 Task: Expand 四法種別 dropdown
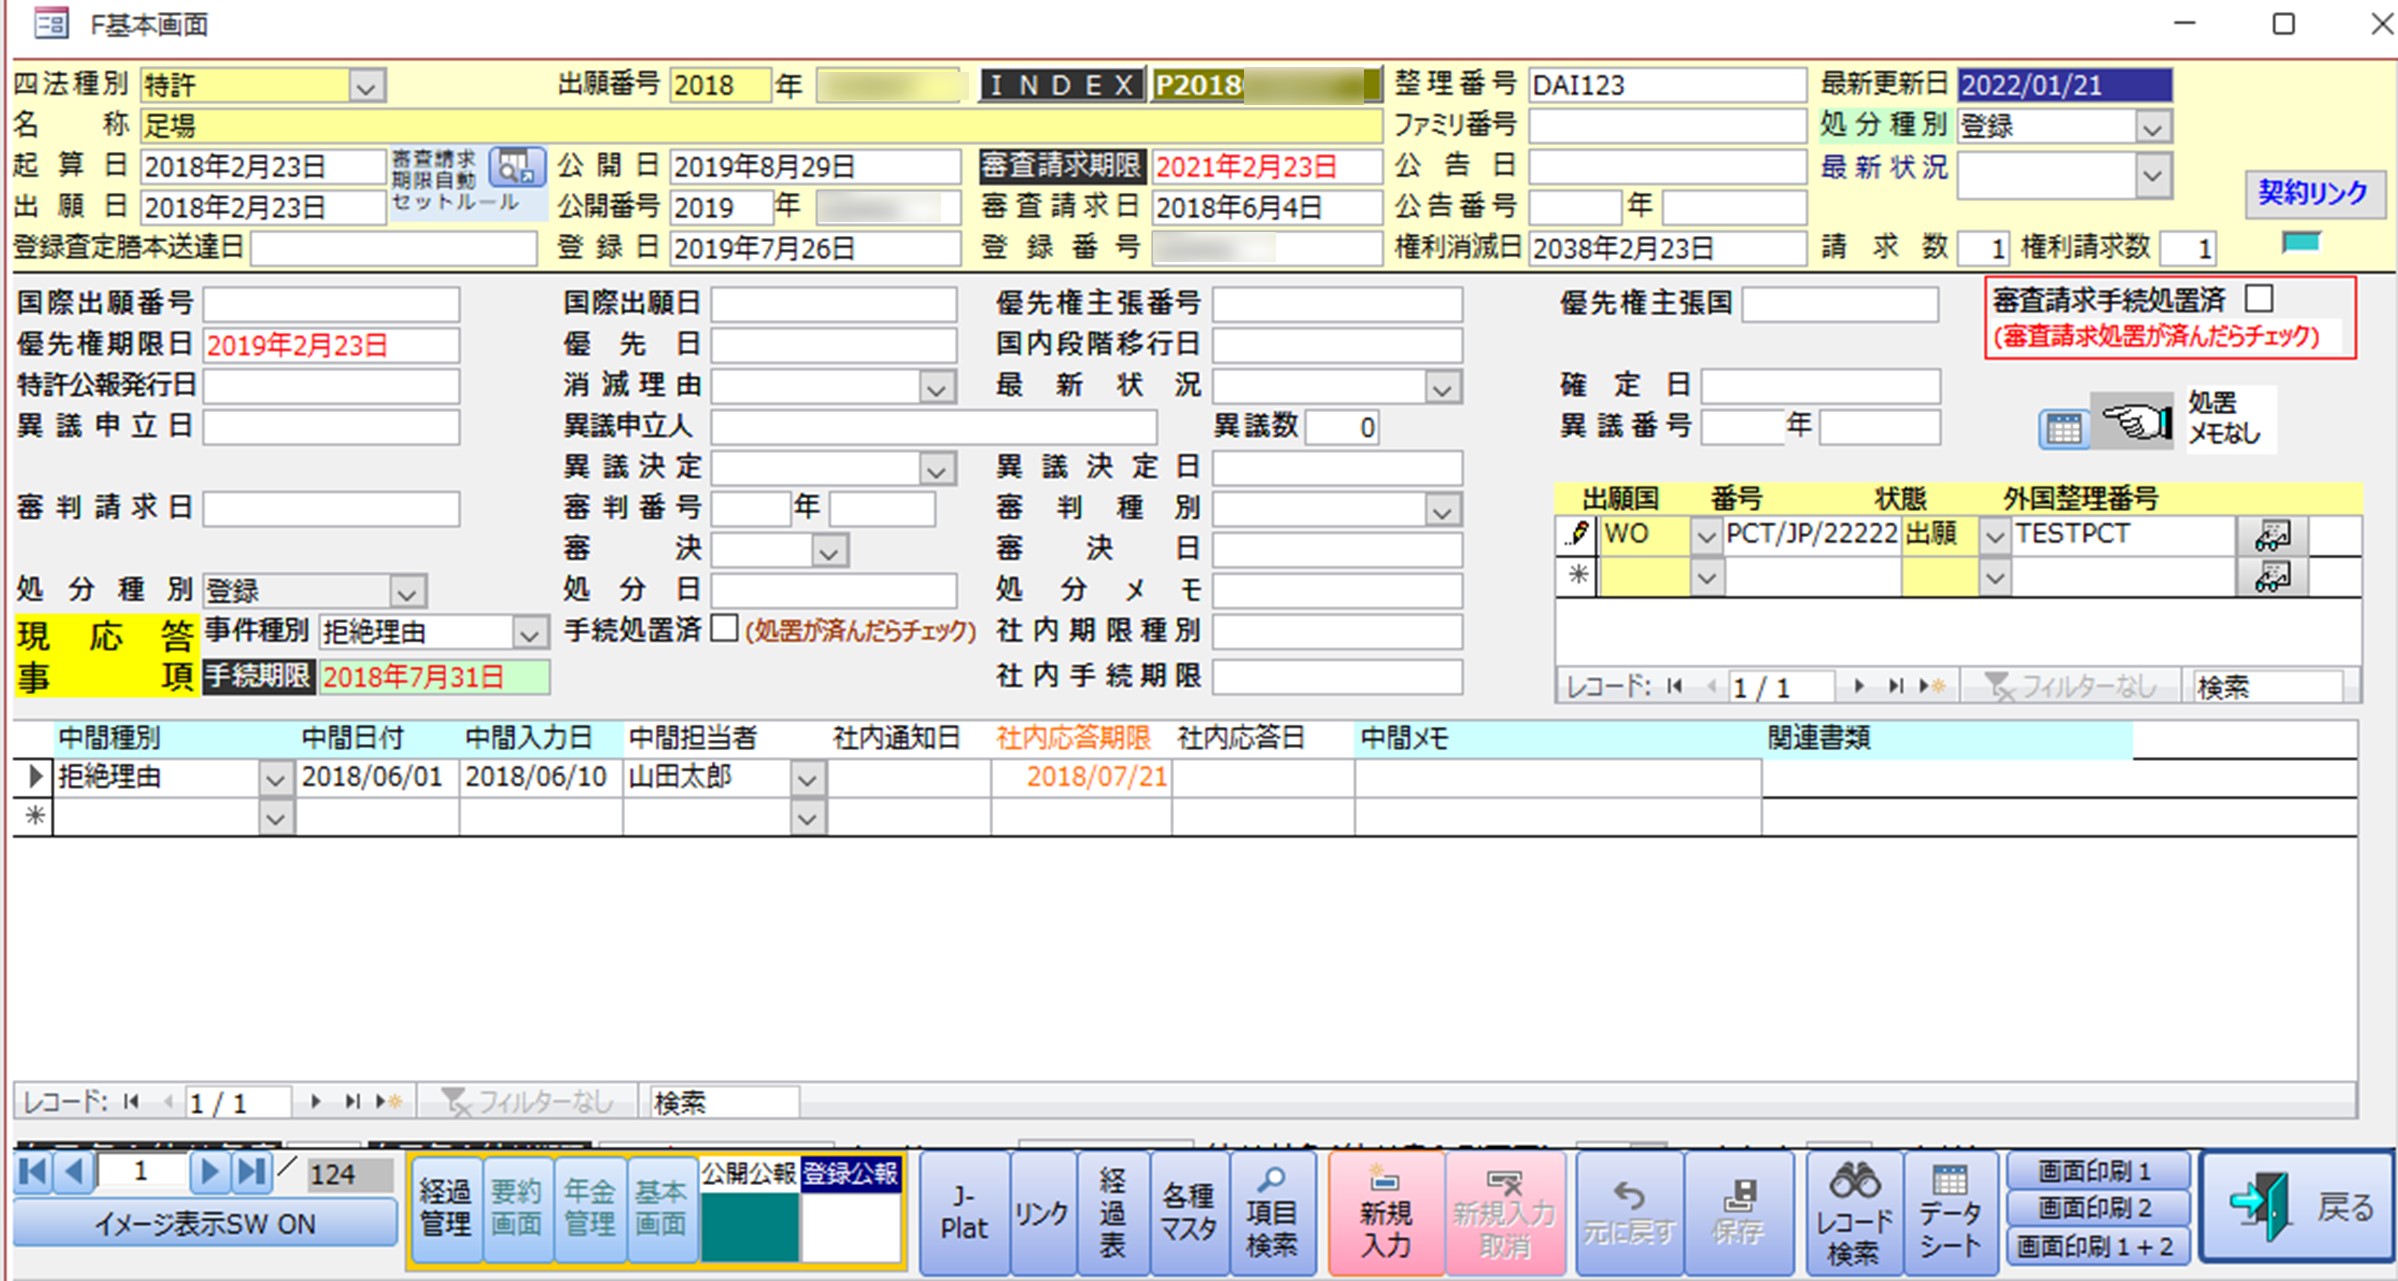coord(366,86)
